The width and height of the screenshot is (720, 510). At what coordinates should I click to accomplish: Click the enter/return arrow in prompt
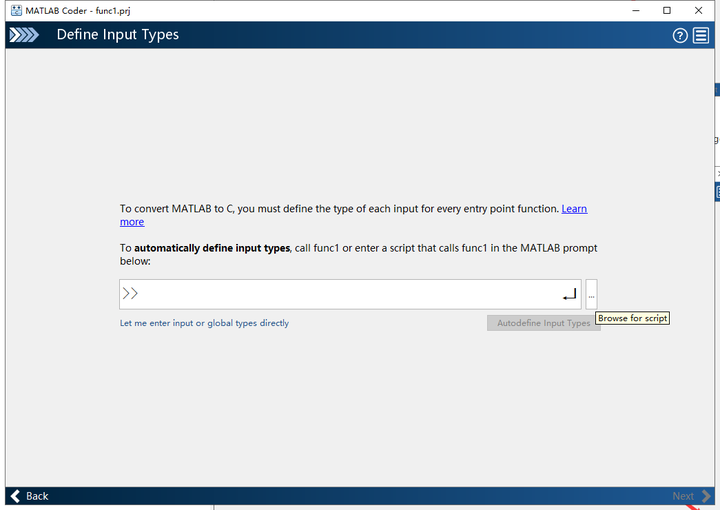tap(569, 294)
